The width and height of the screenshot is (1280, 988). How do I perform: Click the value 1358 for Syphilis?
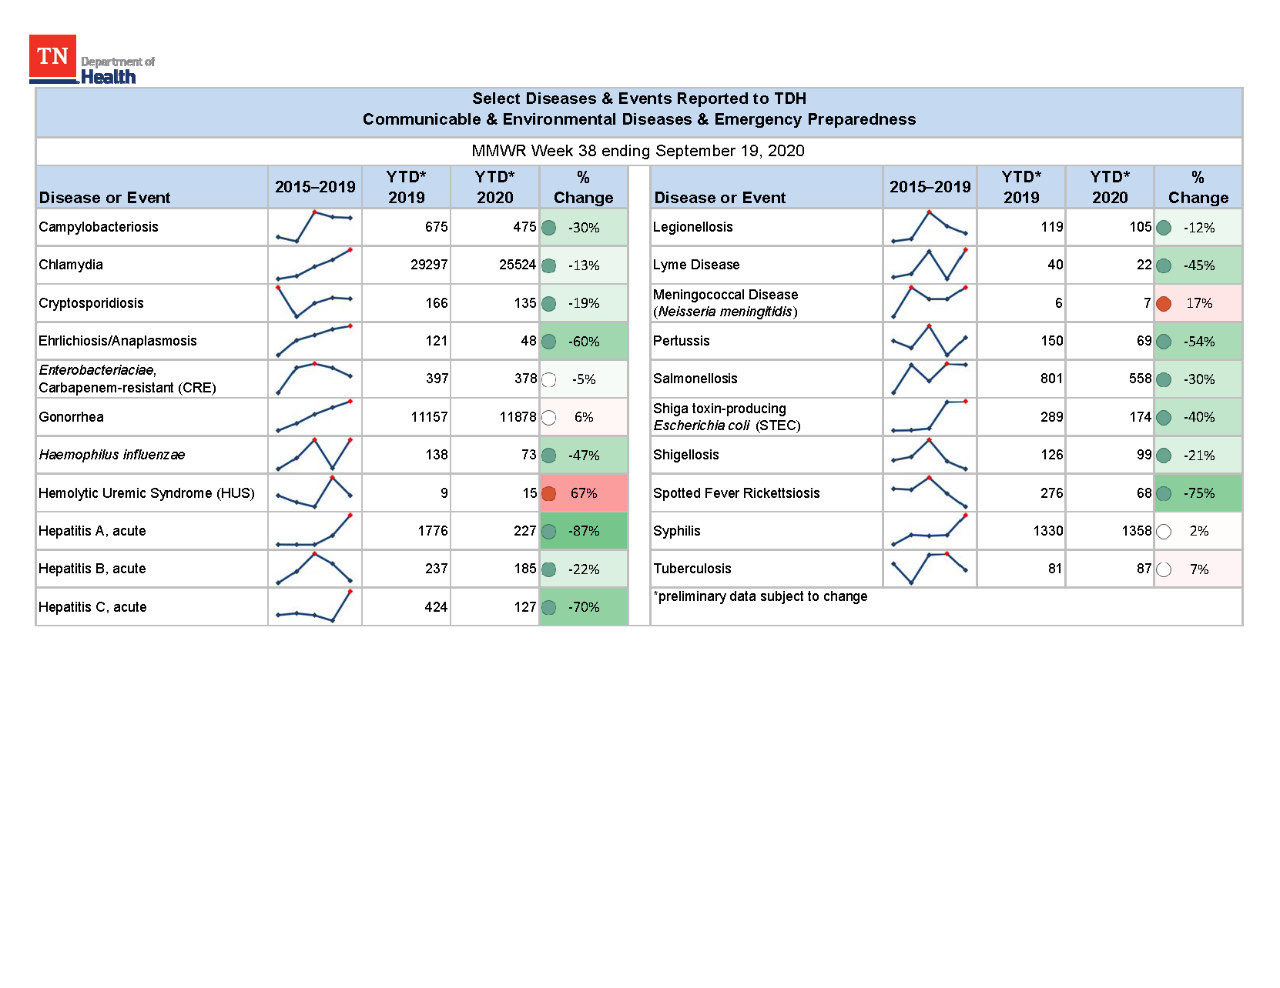pos(1137,531)
